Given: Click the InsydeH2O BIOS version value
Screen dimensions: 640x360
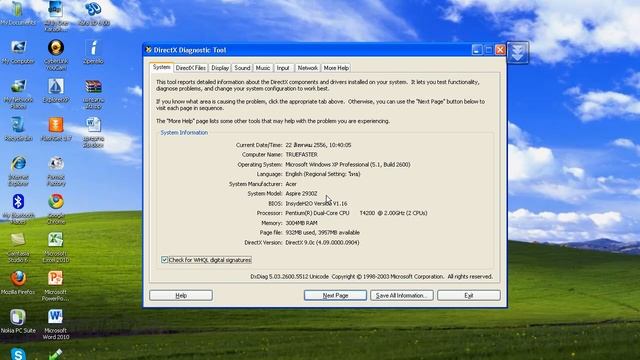Looking at the screenshot, I should (316, 203).
